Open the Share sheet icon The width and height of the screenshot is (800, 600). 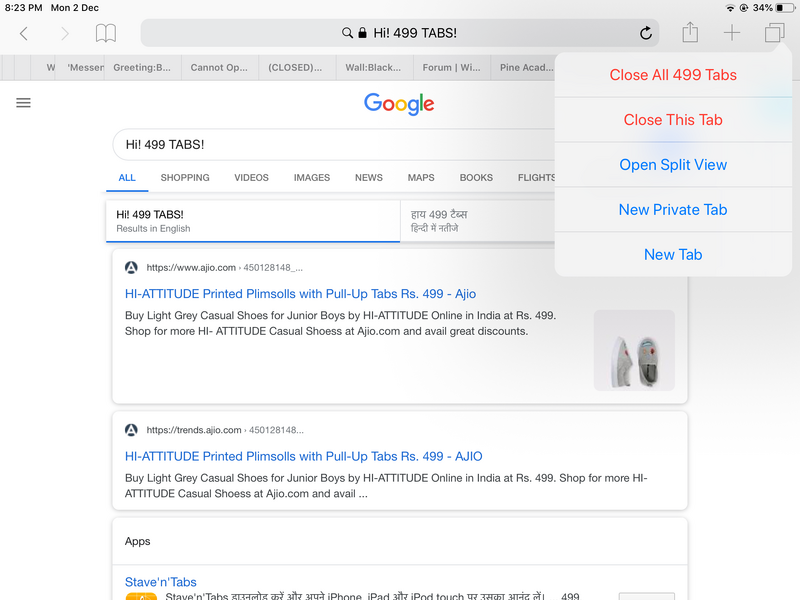pos(689,32)
